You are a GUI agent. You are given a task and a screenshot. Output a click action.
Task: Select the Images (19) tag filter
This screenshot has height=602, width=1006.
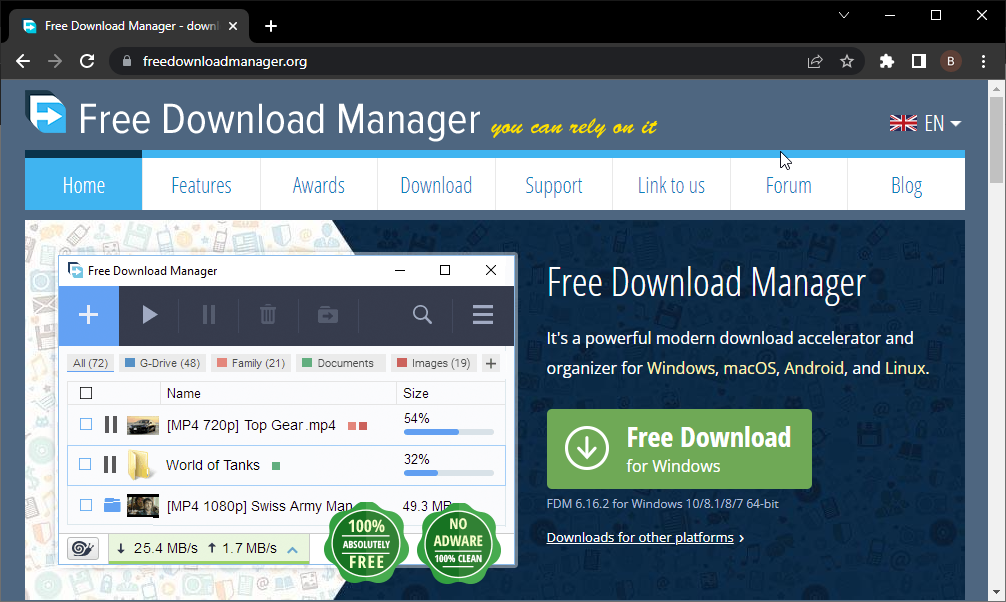tap(434, 363)
